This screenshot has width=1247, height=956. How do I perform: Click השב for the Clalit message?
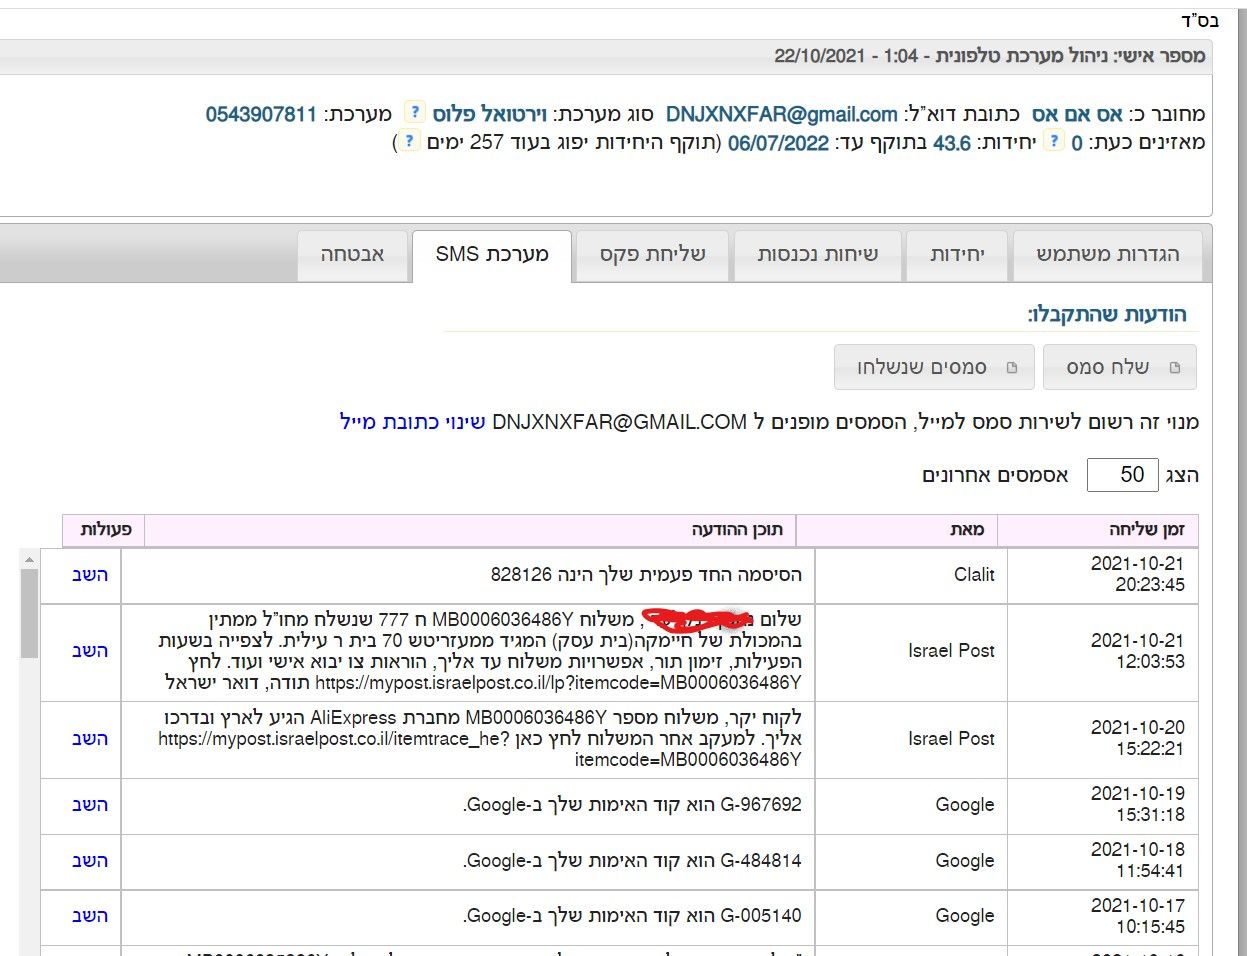[x=90, y=575]
